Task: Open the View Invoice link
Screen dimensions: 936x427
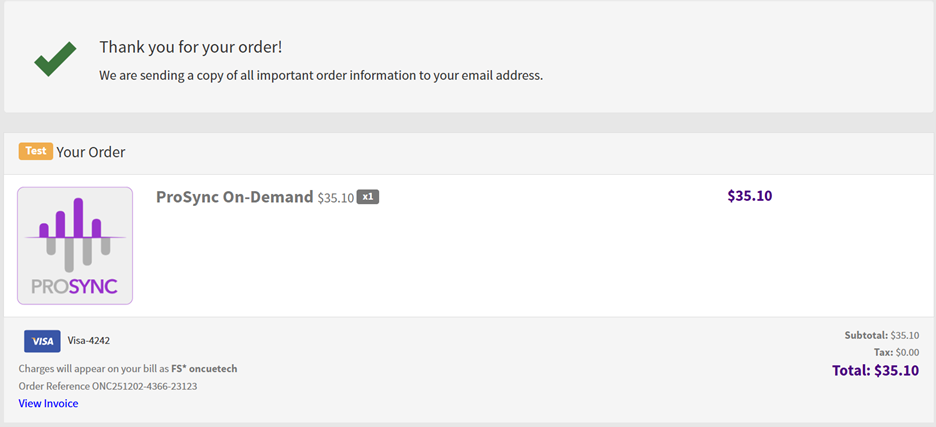Action: tap(48, 403)
